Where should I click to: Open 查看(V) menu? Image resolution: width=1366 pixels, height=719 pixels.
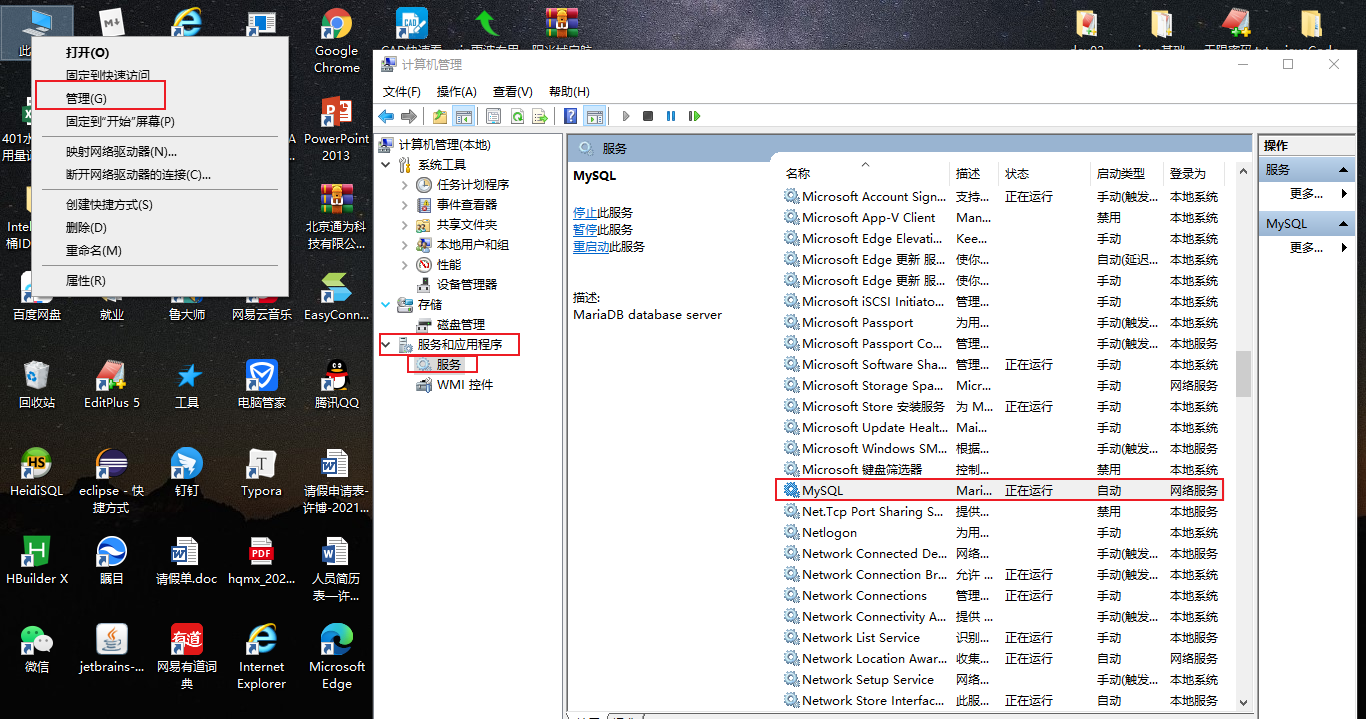click(x=513, y=91)
